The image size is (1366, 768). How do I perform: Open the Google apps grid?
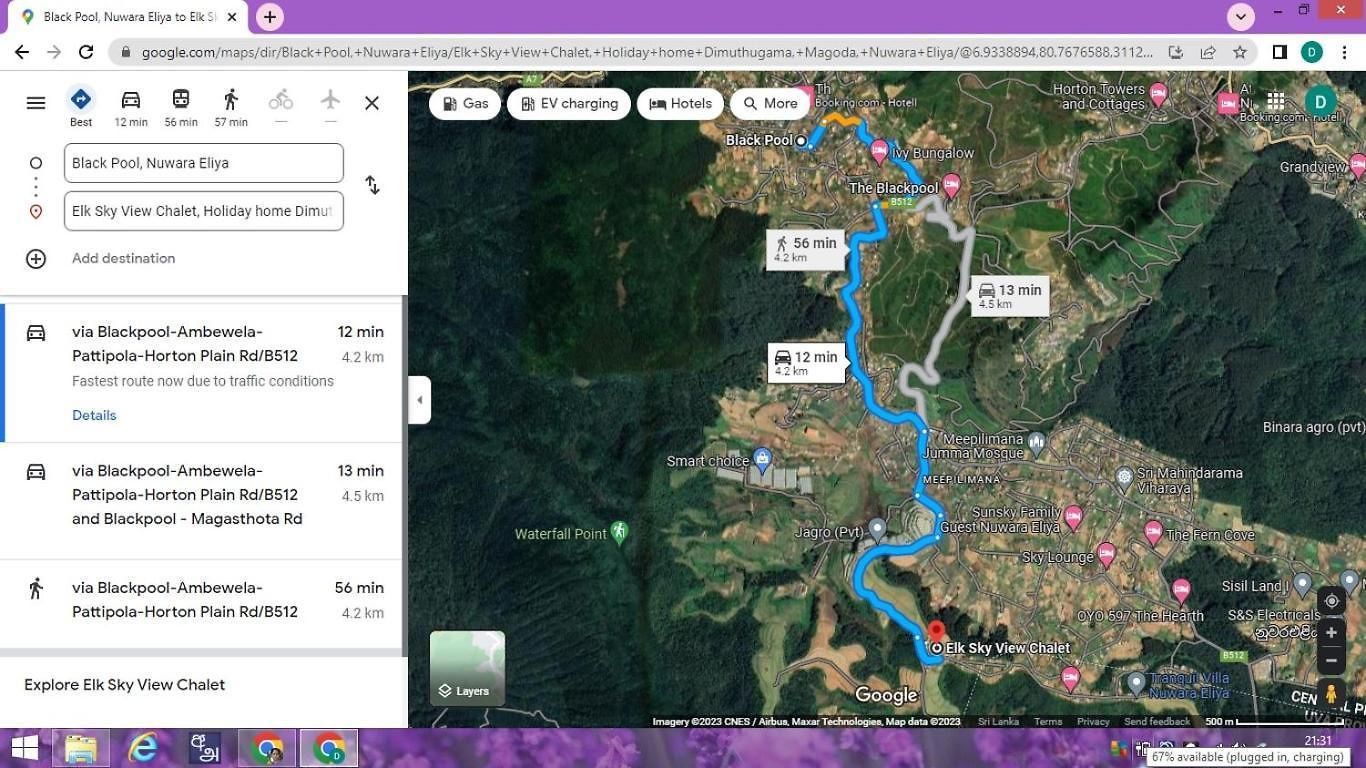tap(1276, 101)
